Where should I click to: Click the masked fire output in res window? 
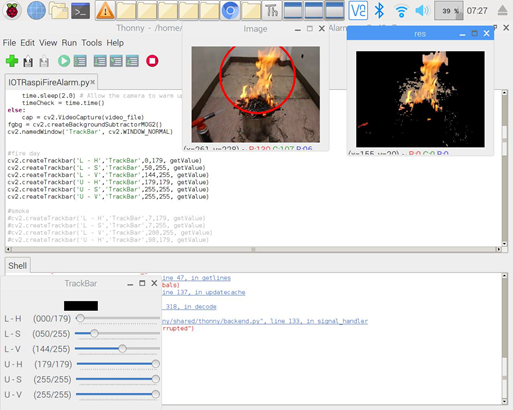420,99
